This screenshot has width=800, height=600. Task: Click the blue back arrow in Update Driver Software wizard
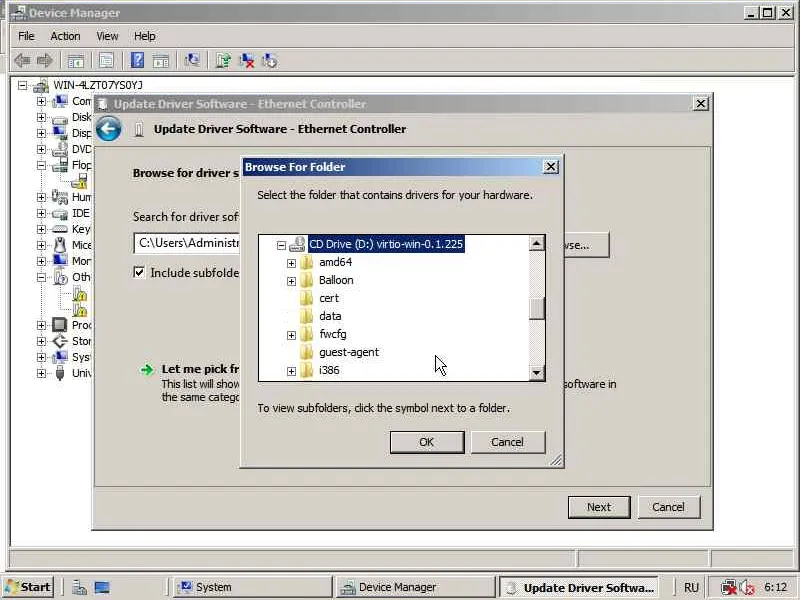[109, 129]
